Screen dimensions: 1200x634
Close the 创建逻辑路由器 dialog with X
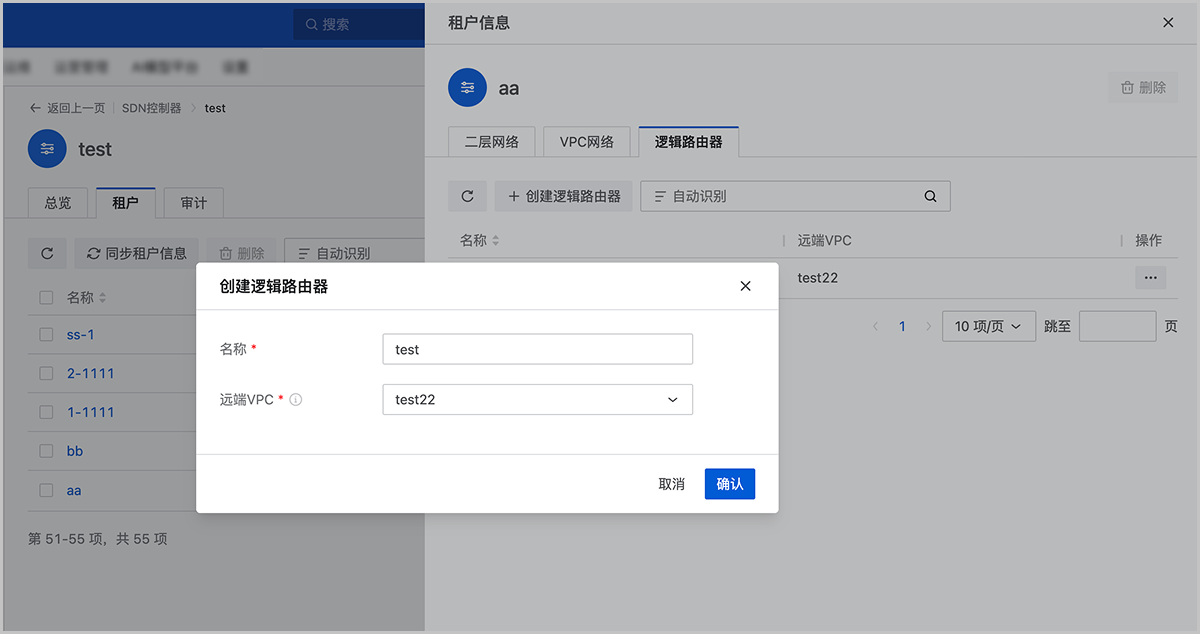pos(745,286)
